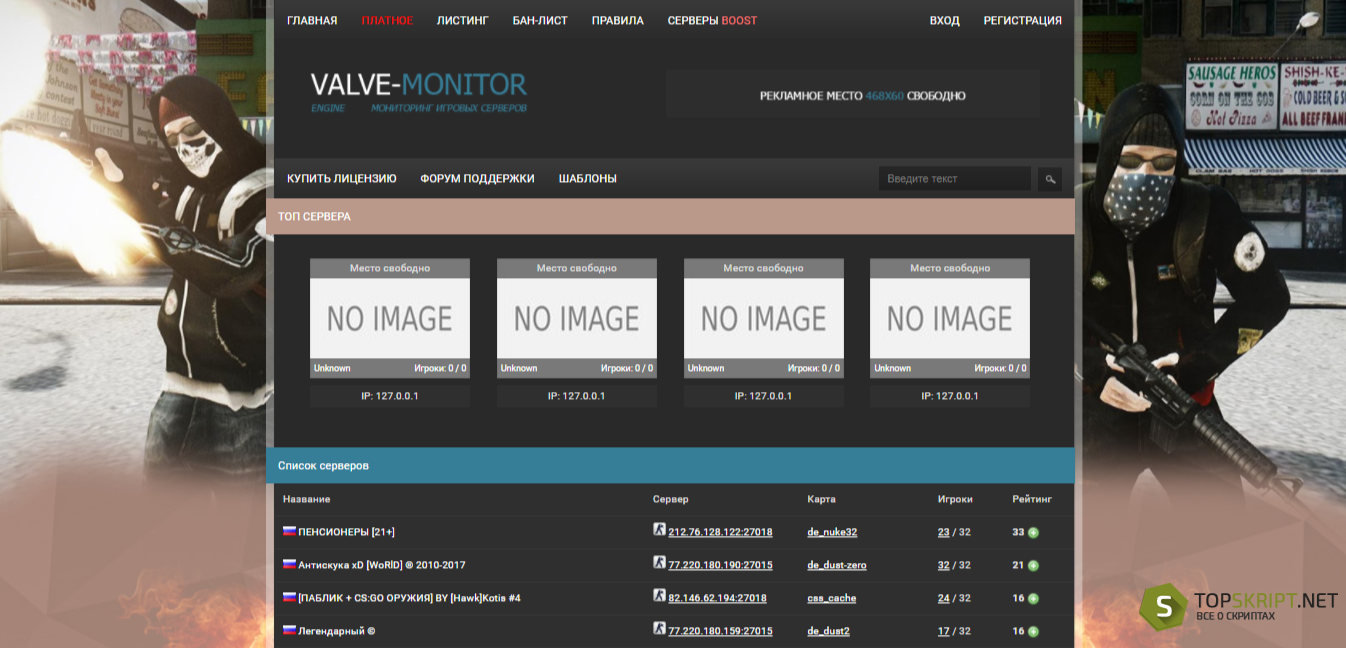
Task: Click the VALVE-MONITOR logo
Action: [x=419, y=90]
